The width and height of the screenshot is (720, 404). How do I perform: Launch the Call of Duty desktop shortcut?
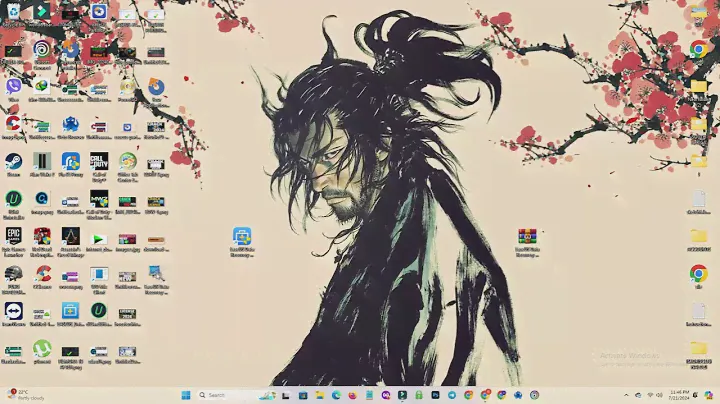pyautogui.click(x=99, y=160)
